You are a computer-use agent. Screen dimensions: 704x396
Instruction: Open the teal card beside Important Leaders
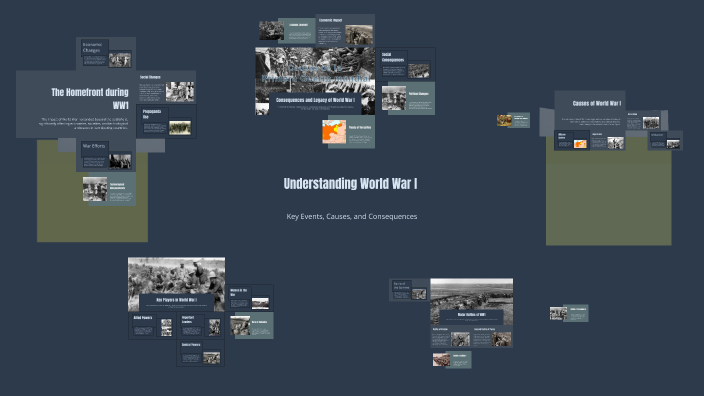coord(252,326)
